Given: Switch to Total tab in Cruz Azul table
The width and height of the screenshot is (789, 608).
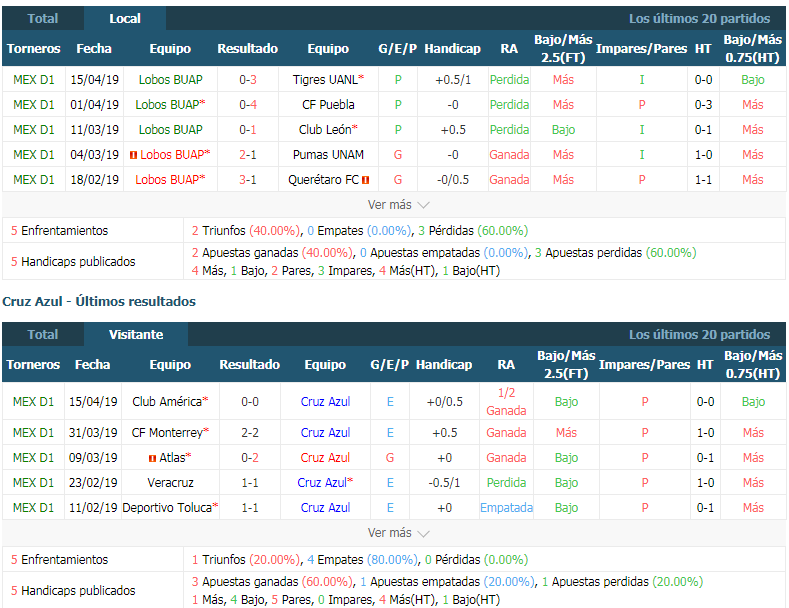Looking at the screenshot, I should click(x=43, y=335).
